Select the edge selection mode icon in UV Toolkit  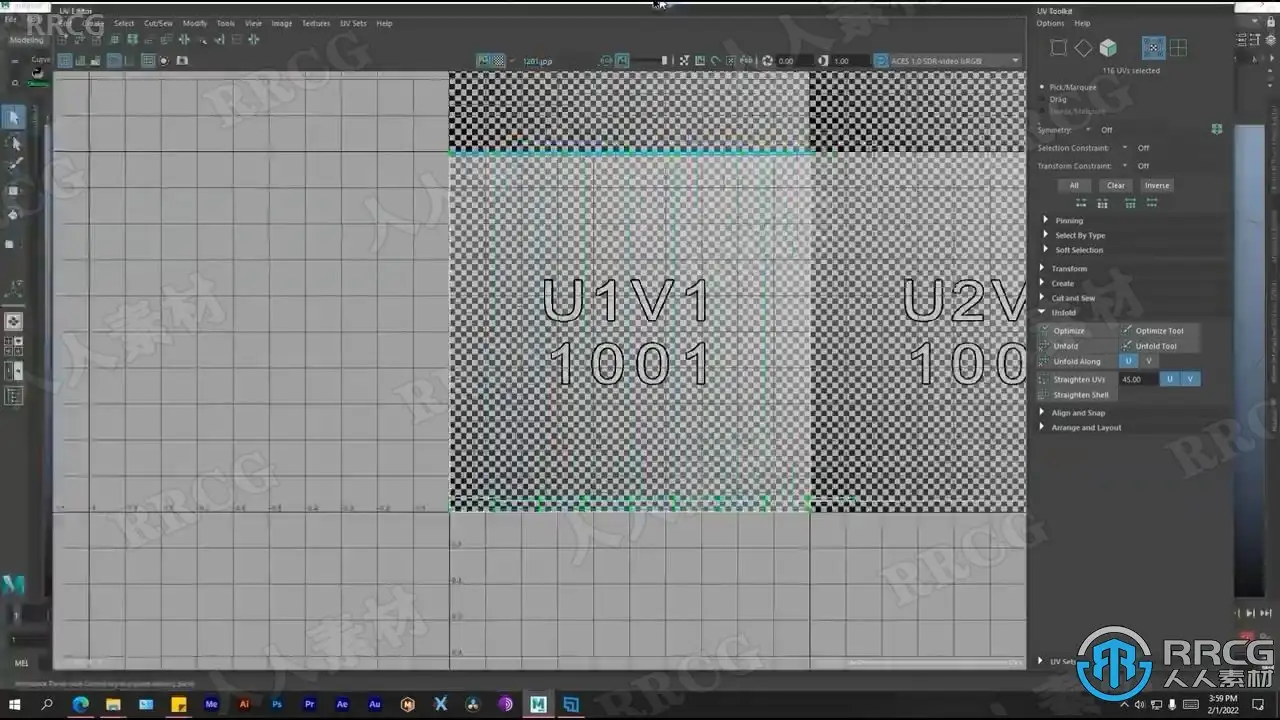[1083, 48]
